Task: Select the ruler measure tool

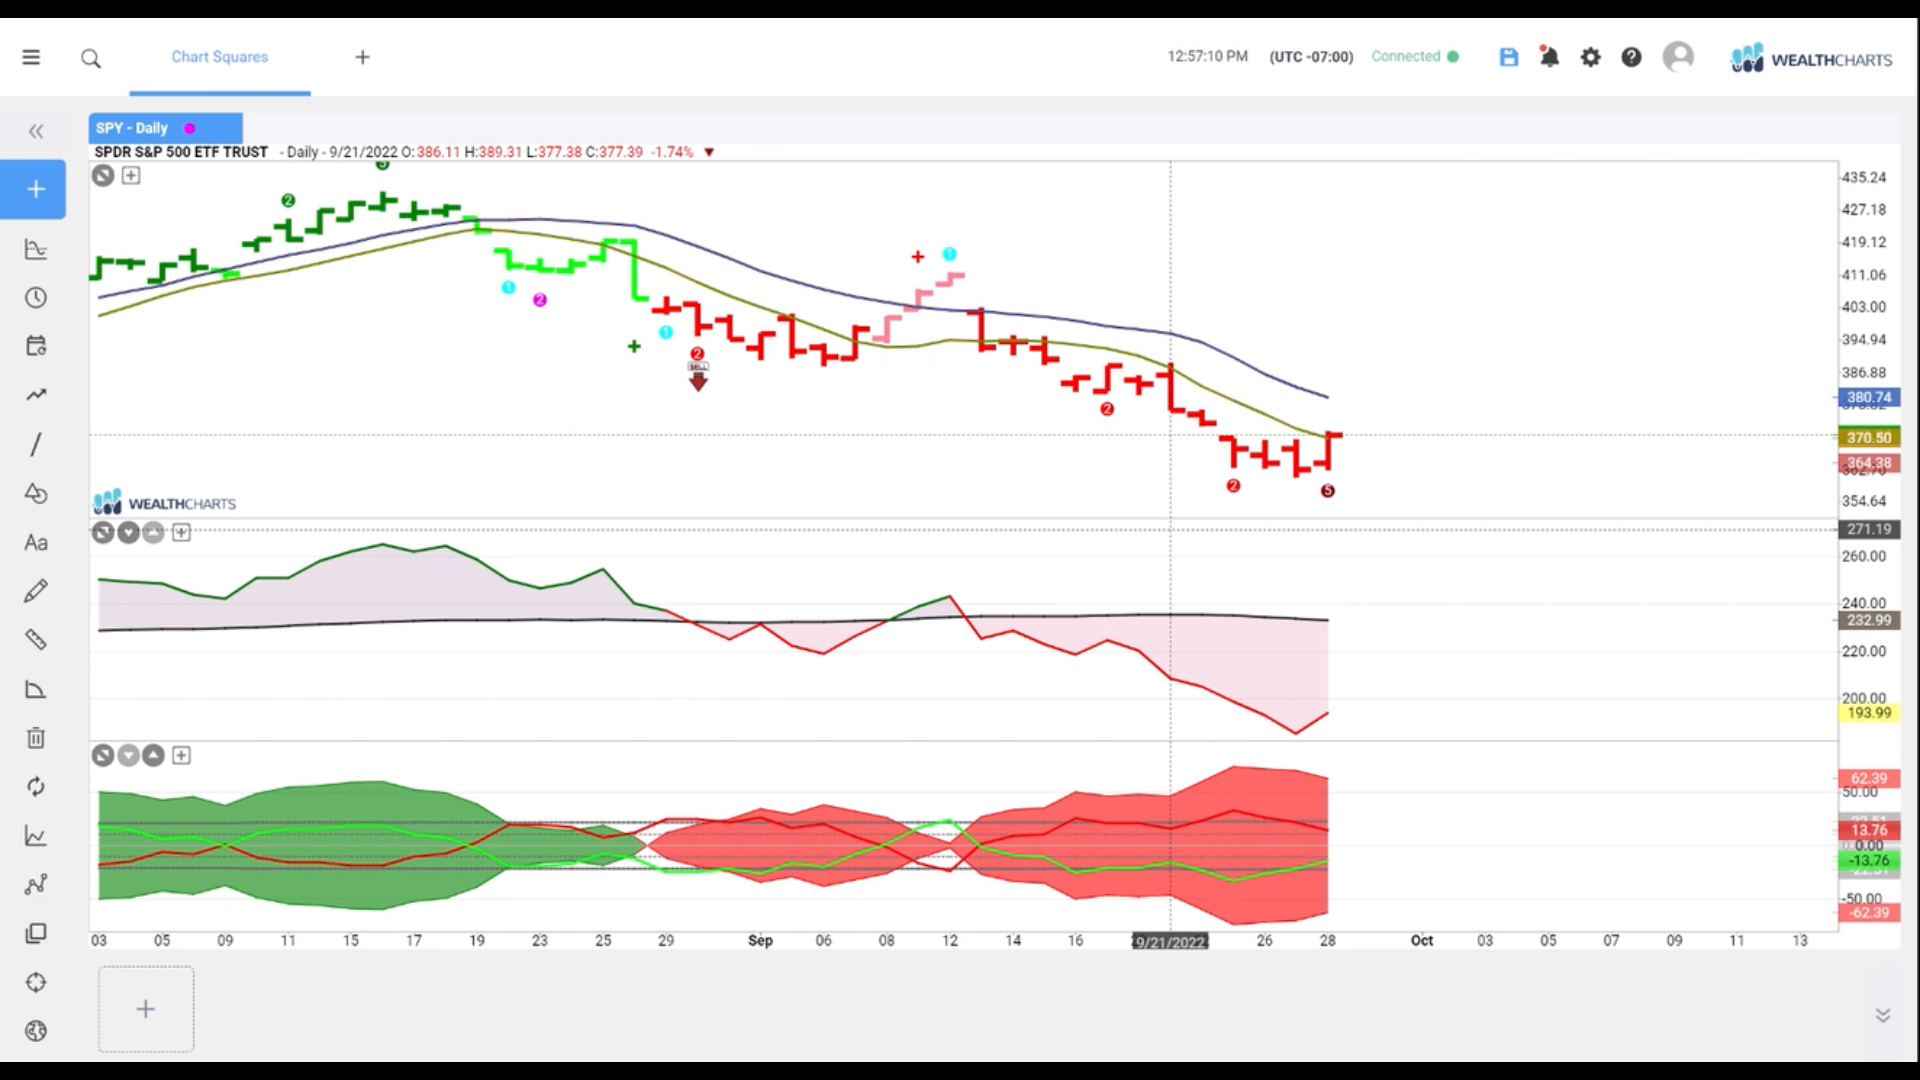Action: 36,640
